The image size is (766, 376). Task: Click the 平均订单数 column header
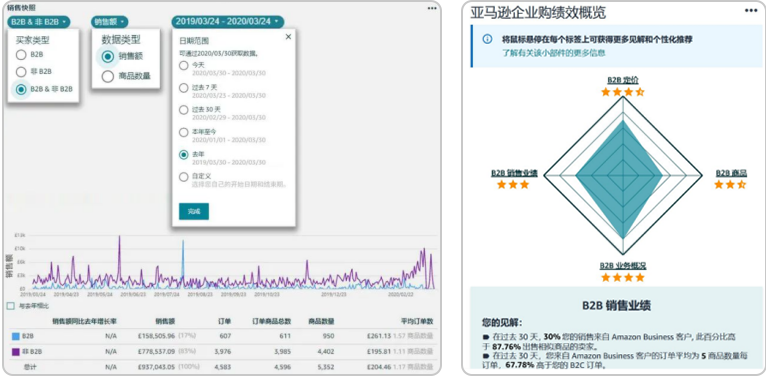(x=417, y=321)
